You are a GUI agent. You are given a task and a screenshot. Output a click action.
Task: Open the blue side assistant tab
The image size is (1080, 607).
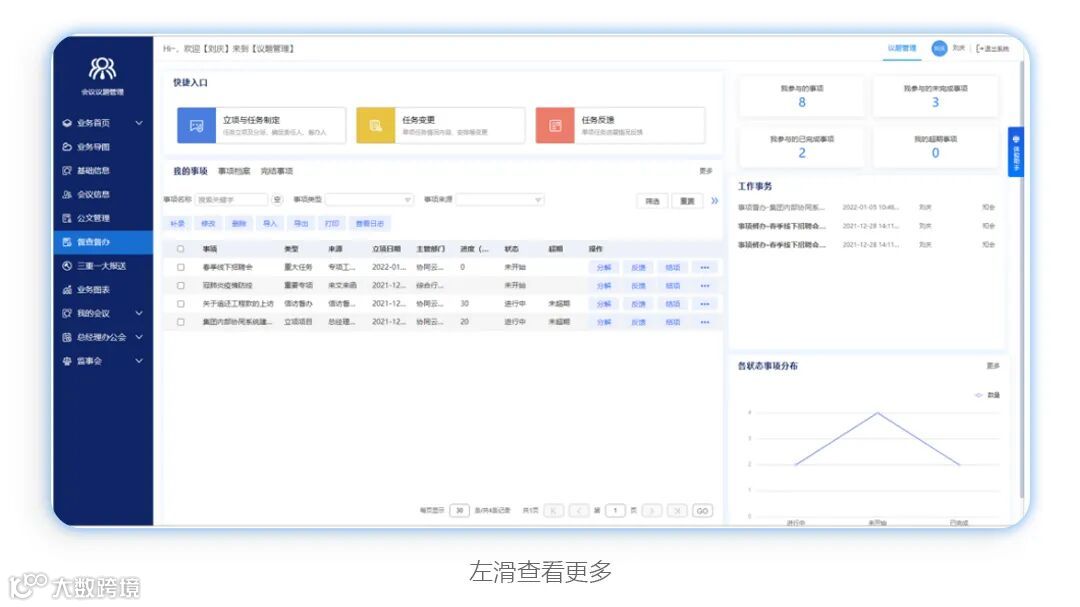[1015, 152]
